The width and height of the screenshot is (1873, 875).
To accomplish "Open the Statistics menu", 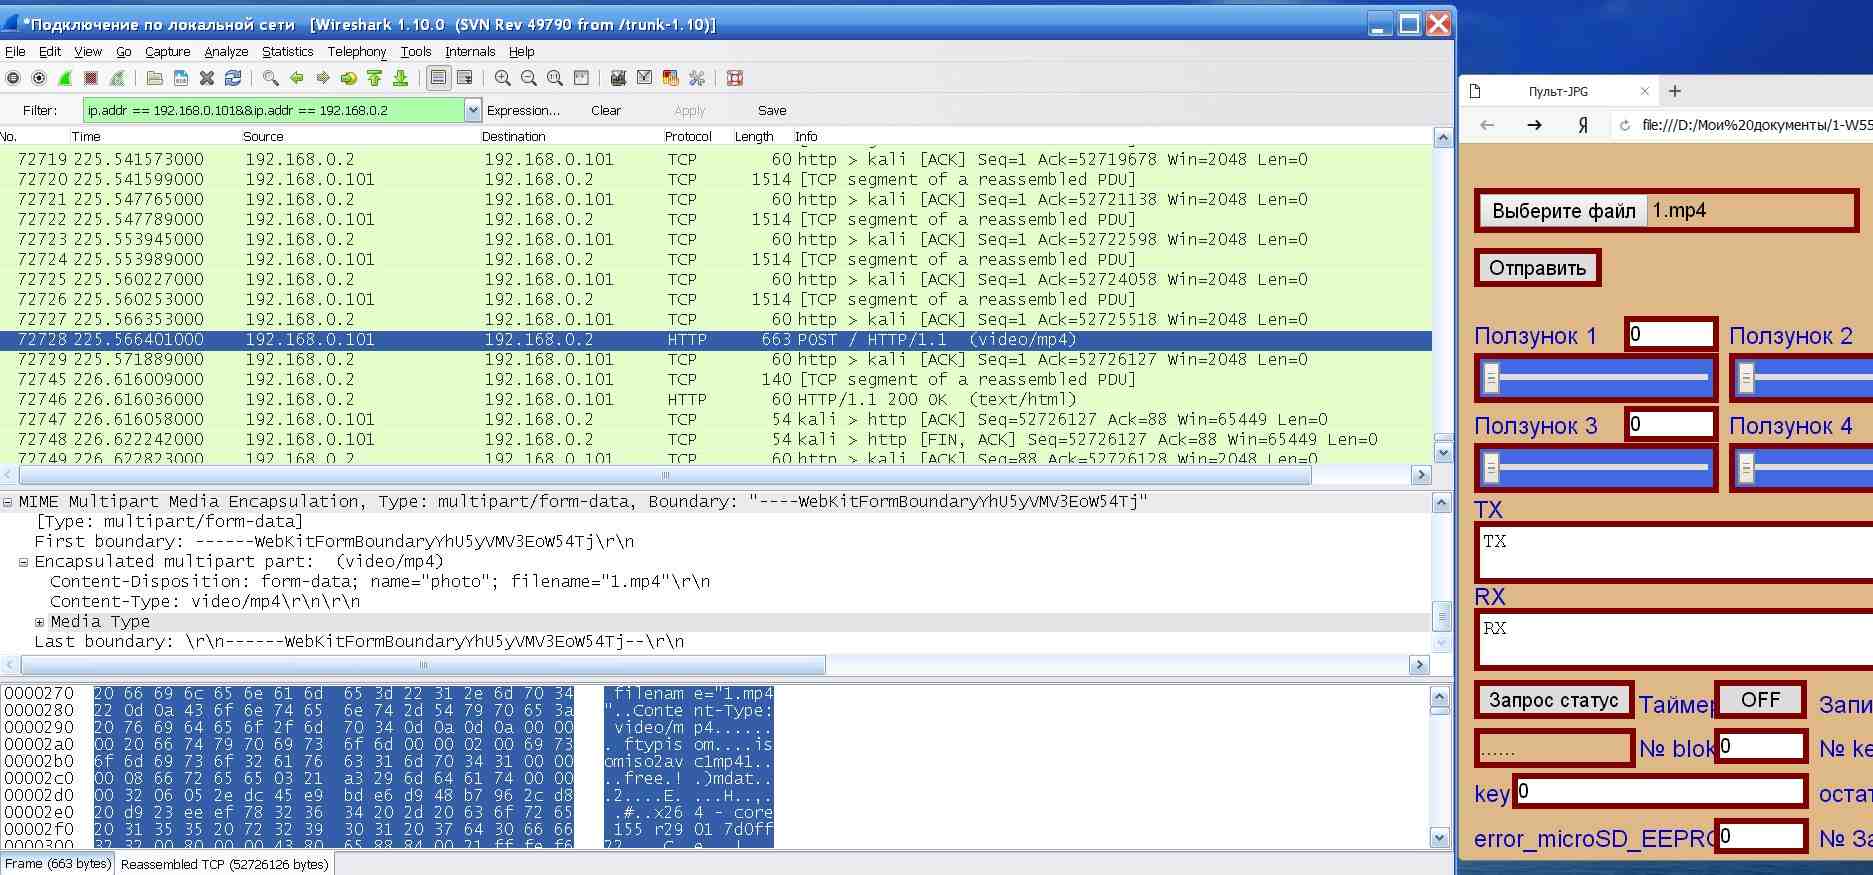I will [x=287, y=52].
